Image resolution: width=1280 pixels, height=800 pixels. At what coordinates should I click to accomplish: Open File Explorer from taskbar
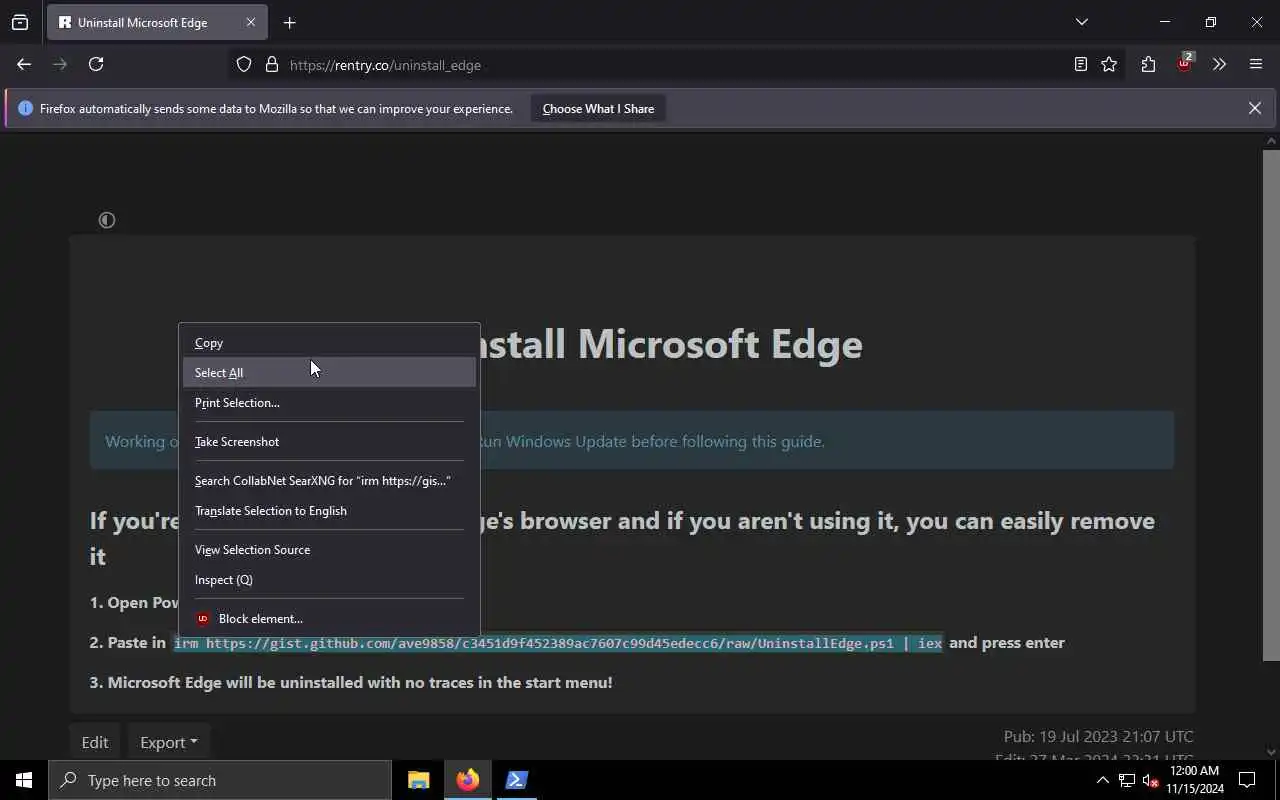[418, 780]
